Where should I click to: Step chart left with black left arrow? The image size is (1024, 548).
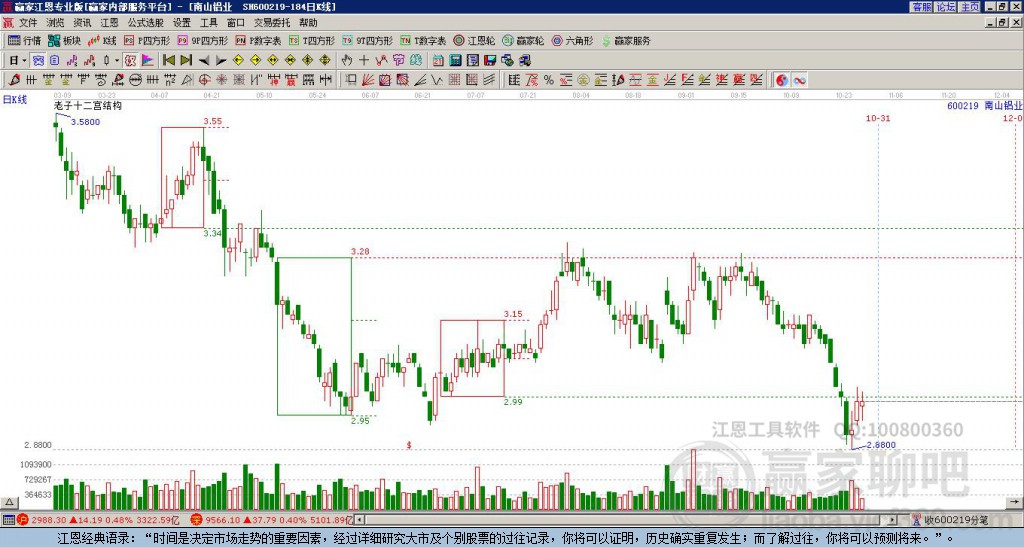[x=204, y=60]
